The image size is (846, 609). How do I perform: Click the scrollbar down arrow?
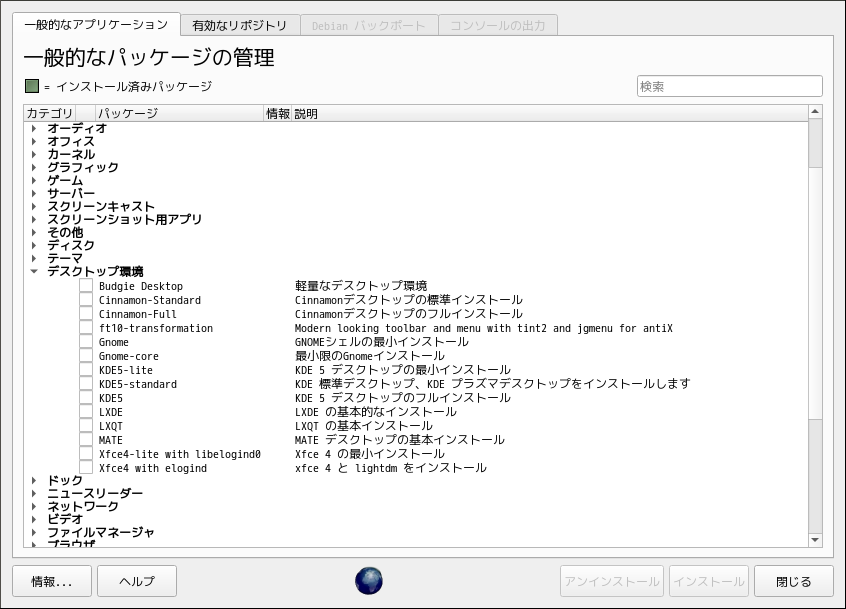pos(815,540)
